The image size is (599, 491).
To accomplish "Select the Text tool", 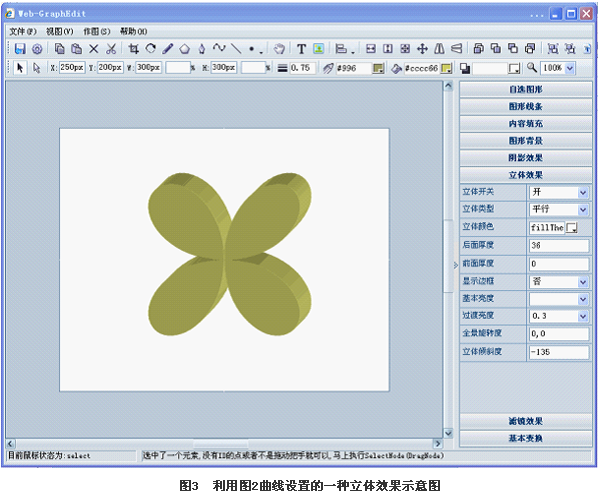I will point(301,49).
